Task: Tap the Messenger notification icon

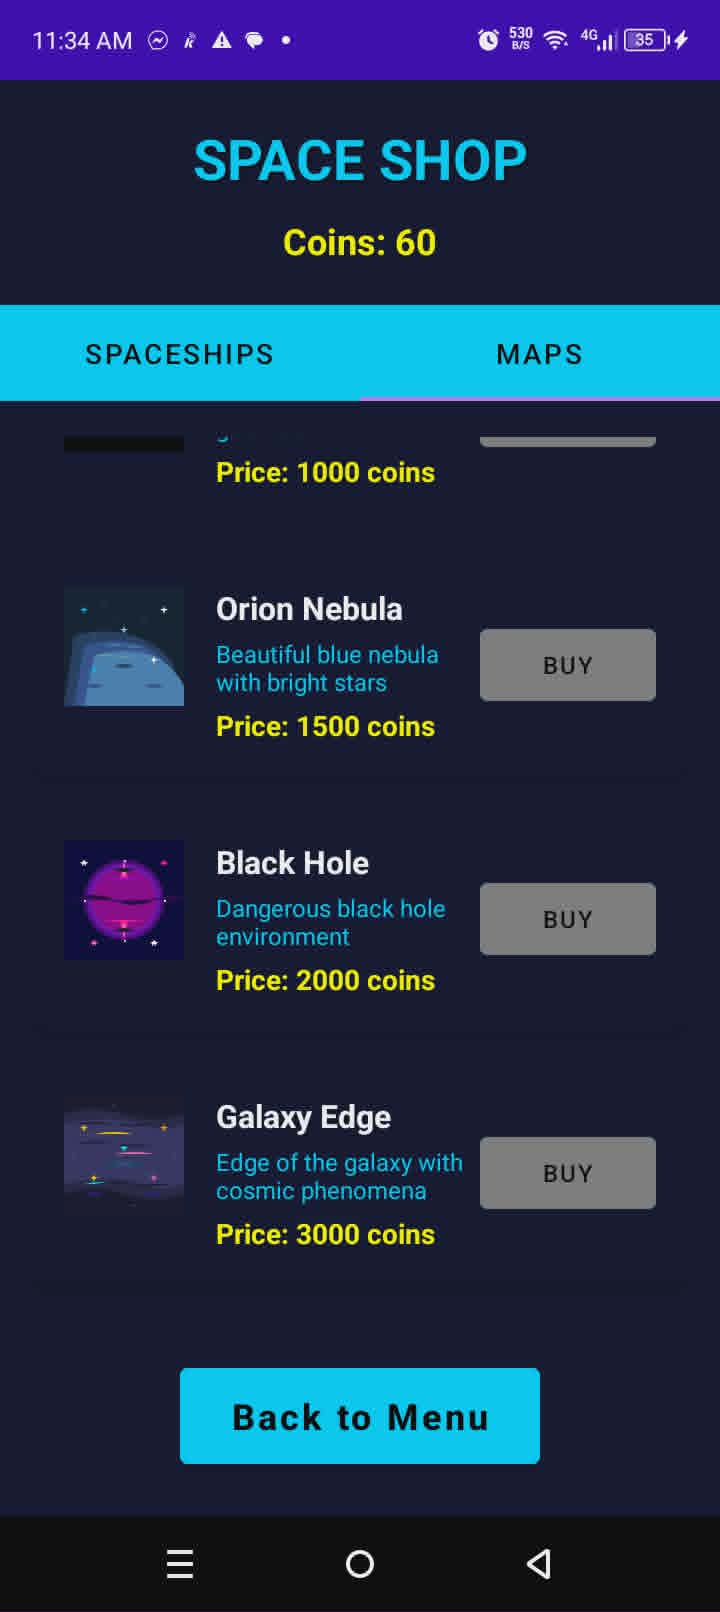Action: point(158,40)
